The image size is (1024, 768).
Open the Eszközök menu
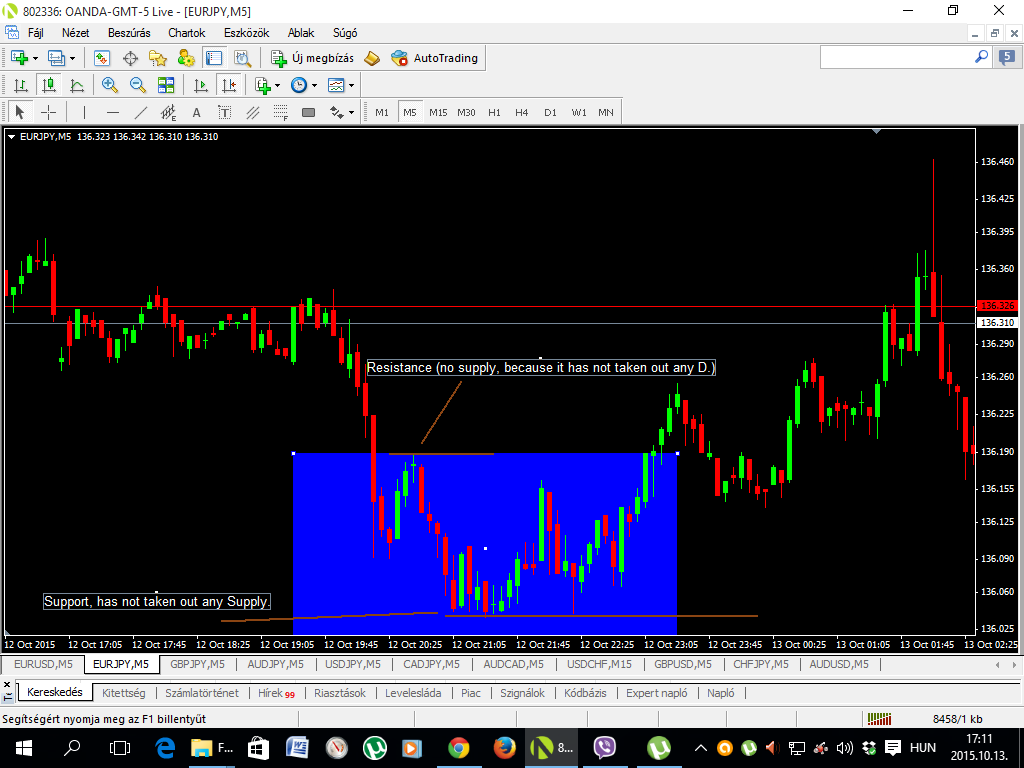point(244,33)
